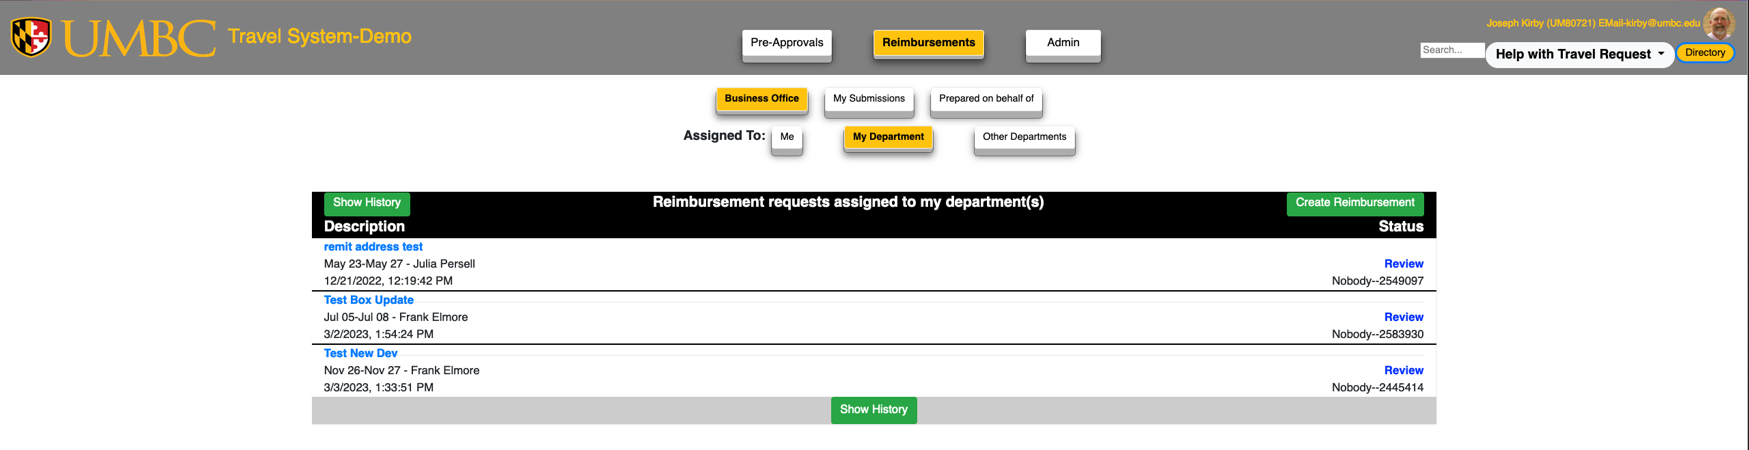Focus the Search field
This screenshot has height=450, width=1749.
pyautogui.click(x=1452, y=50)
